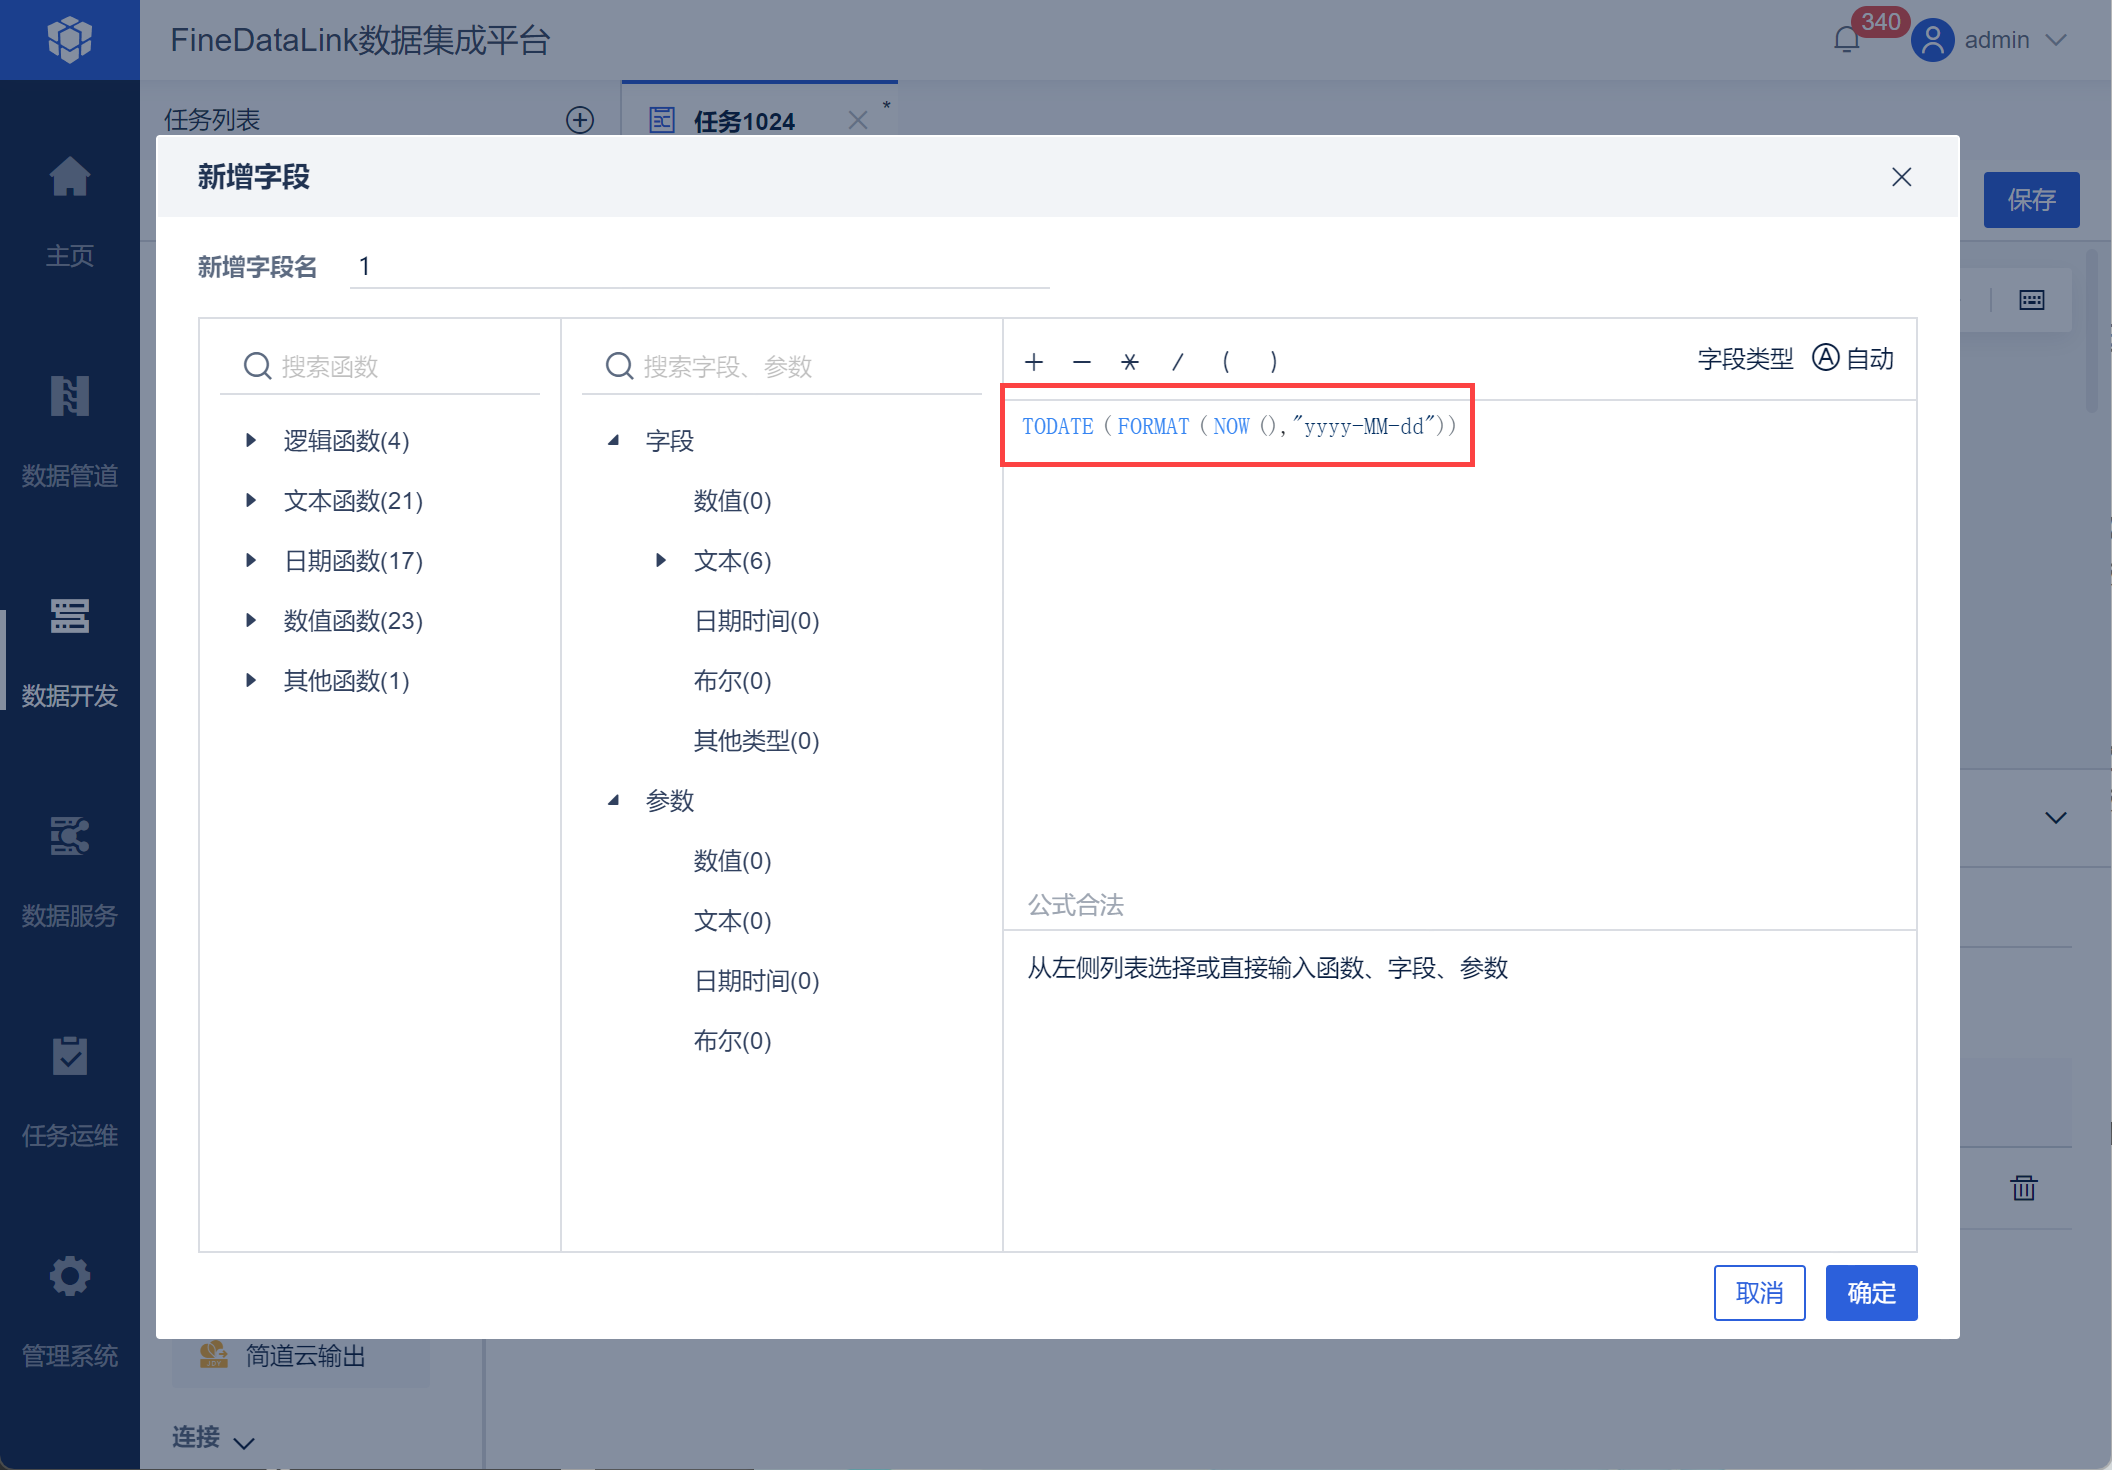Image resolution: width=2112 pixels, height=1470 pixels.
Task: Open the 字段类型 自动 selector
Action: coord(1853,359)
